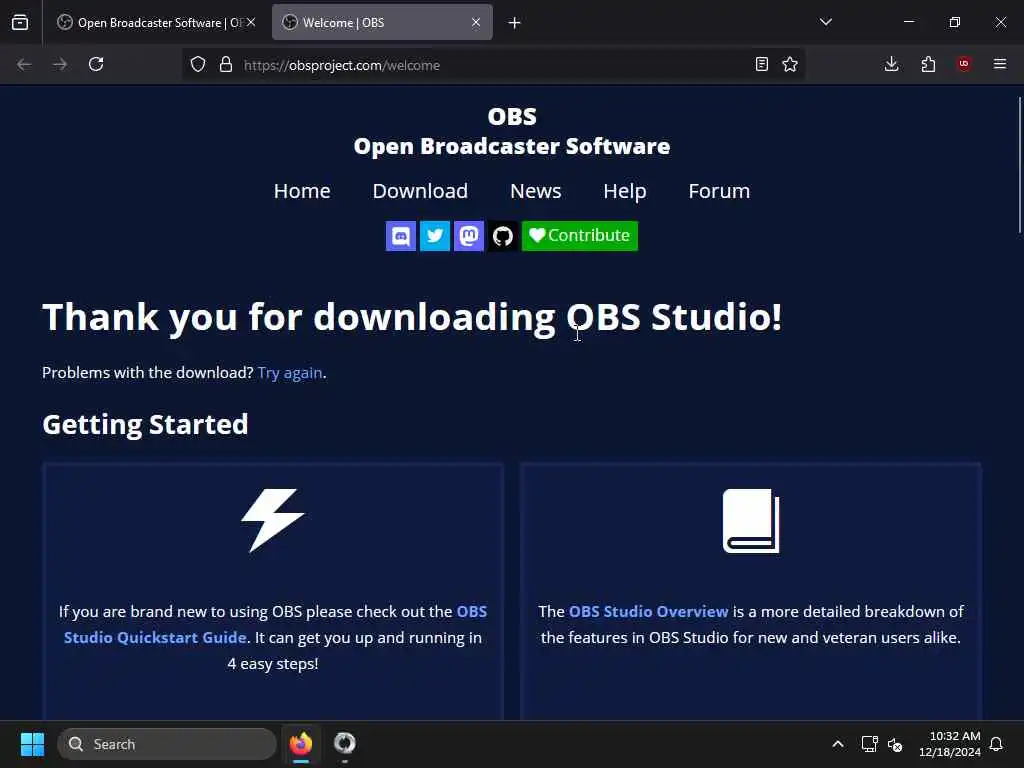Open the OBS Studio Quickstart Guide link
This screenshot has width=1024, height=768.
pos(275,624)
